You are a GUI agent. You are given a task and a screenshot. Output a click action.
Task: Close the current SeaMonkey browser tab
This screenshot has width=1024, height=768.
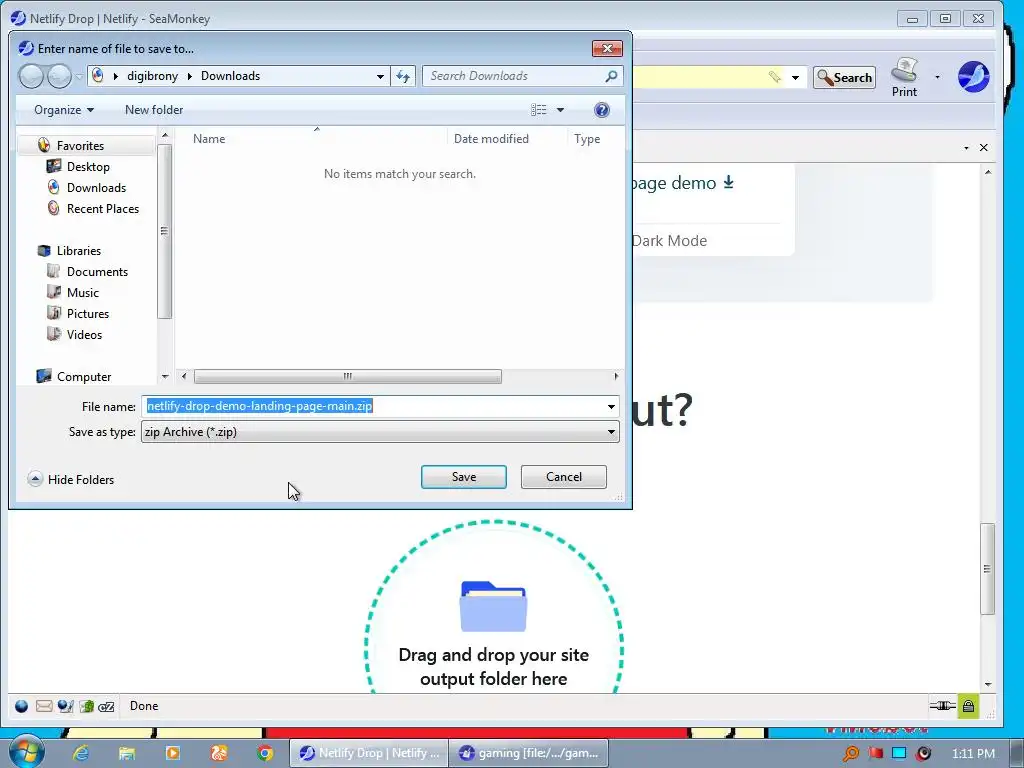984,148
